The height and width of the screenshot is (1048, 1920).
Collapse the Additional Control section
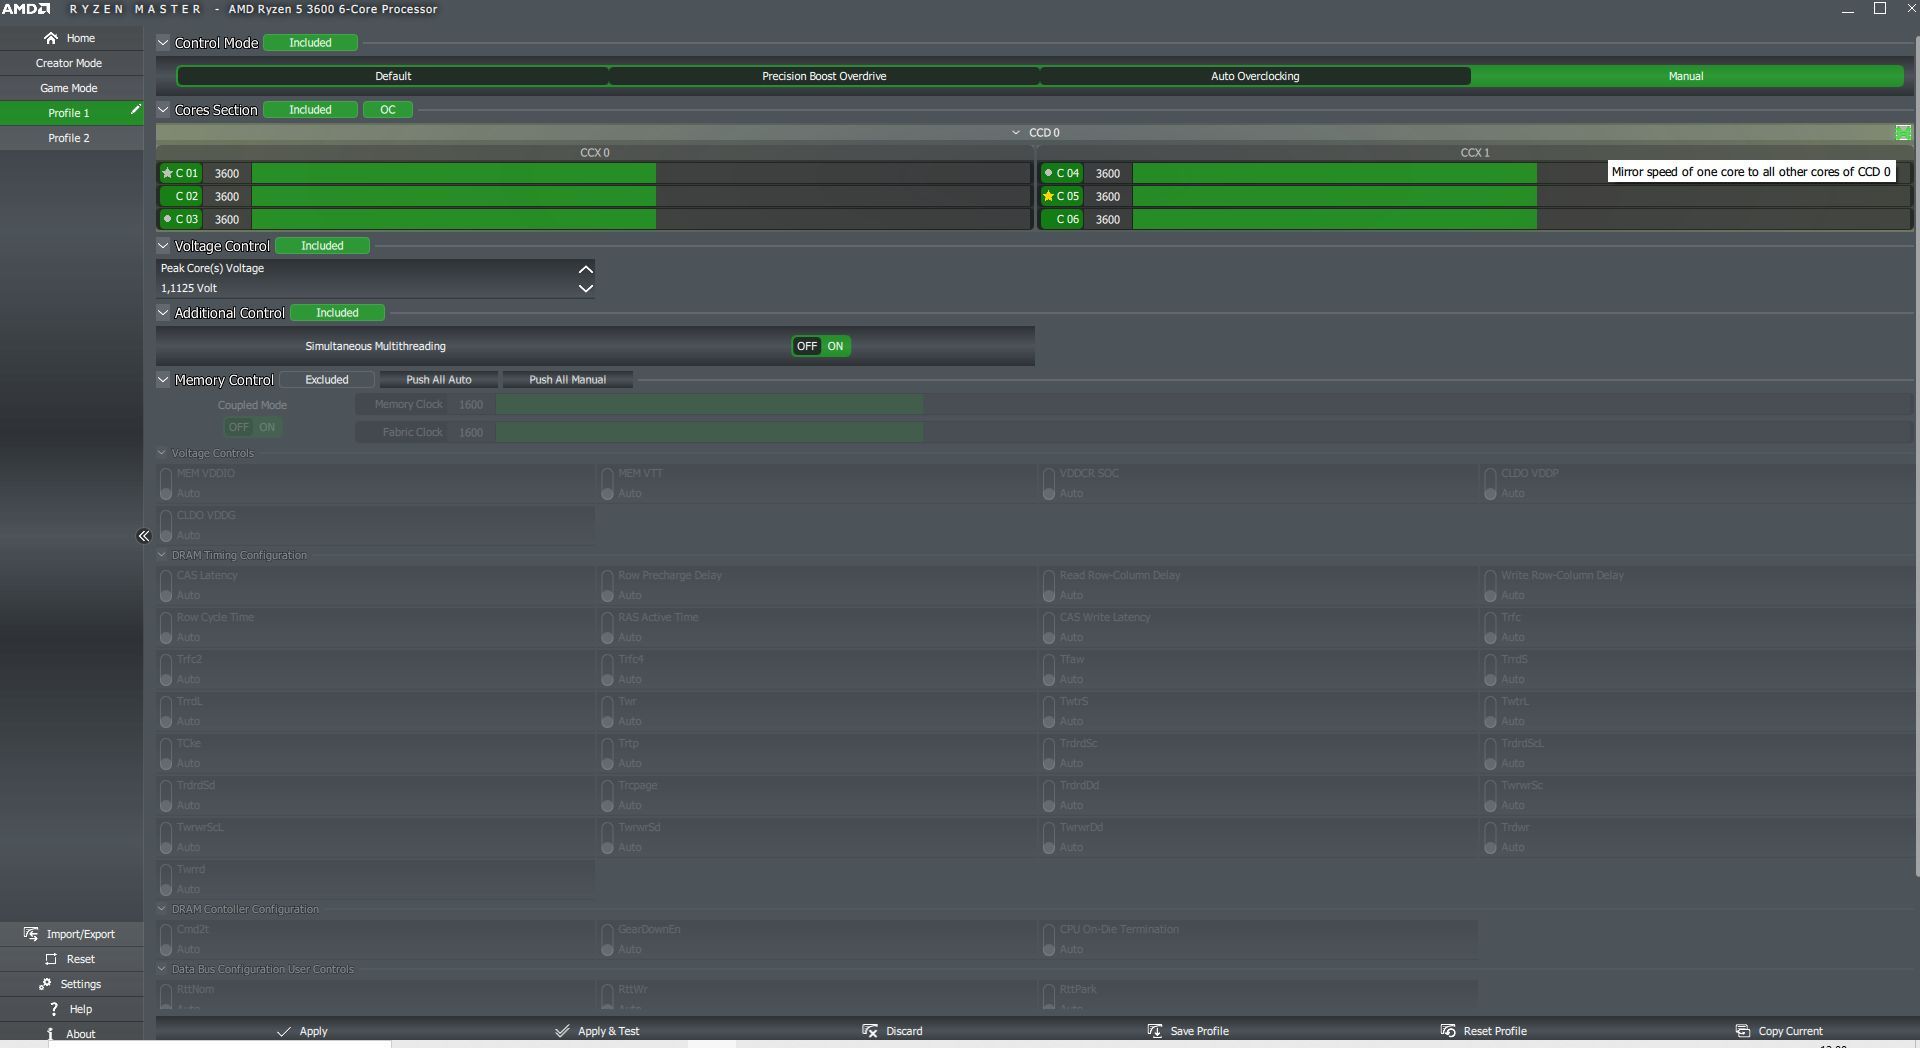click(163, 313)
